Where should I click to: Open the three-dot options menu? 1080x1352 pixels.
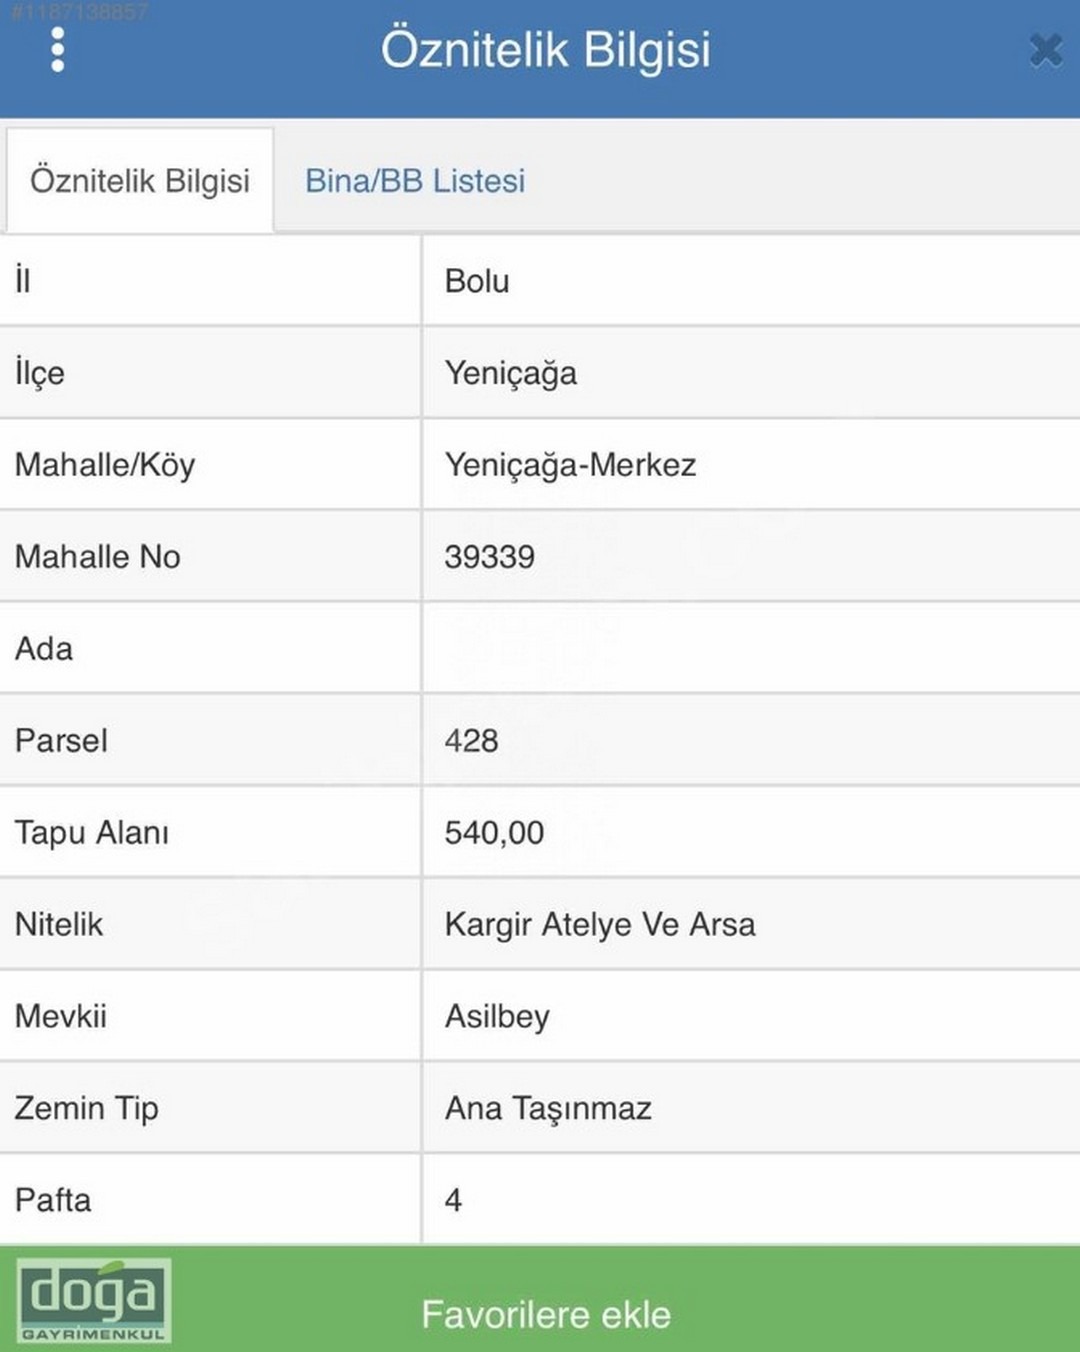click(58, 49)
